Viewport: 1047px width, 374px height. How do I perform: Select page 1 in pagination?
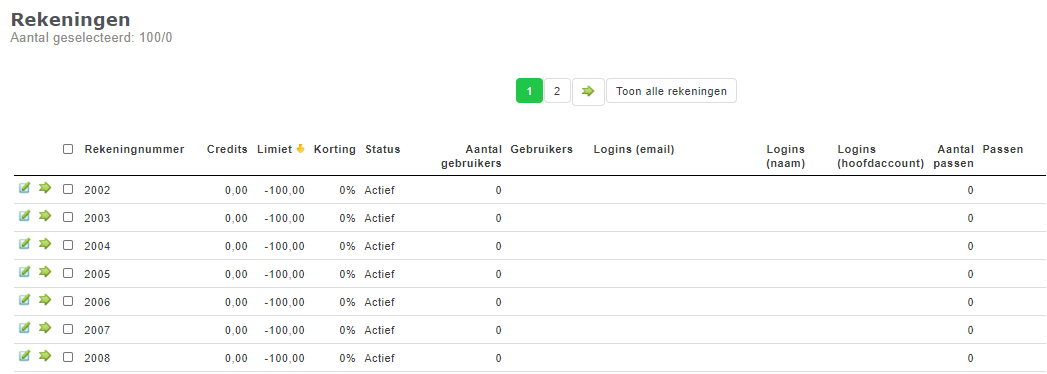coord(530,91)
